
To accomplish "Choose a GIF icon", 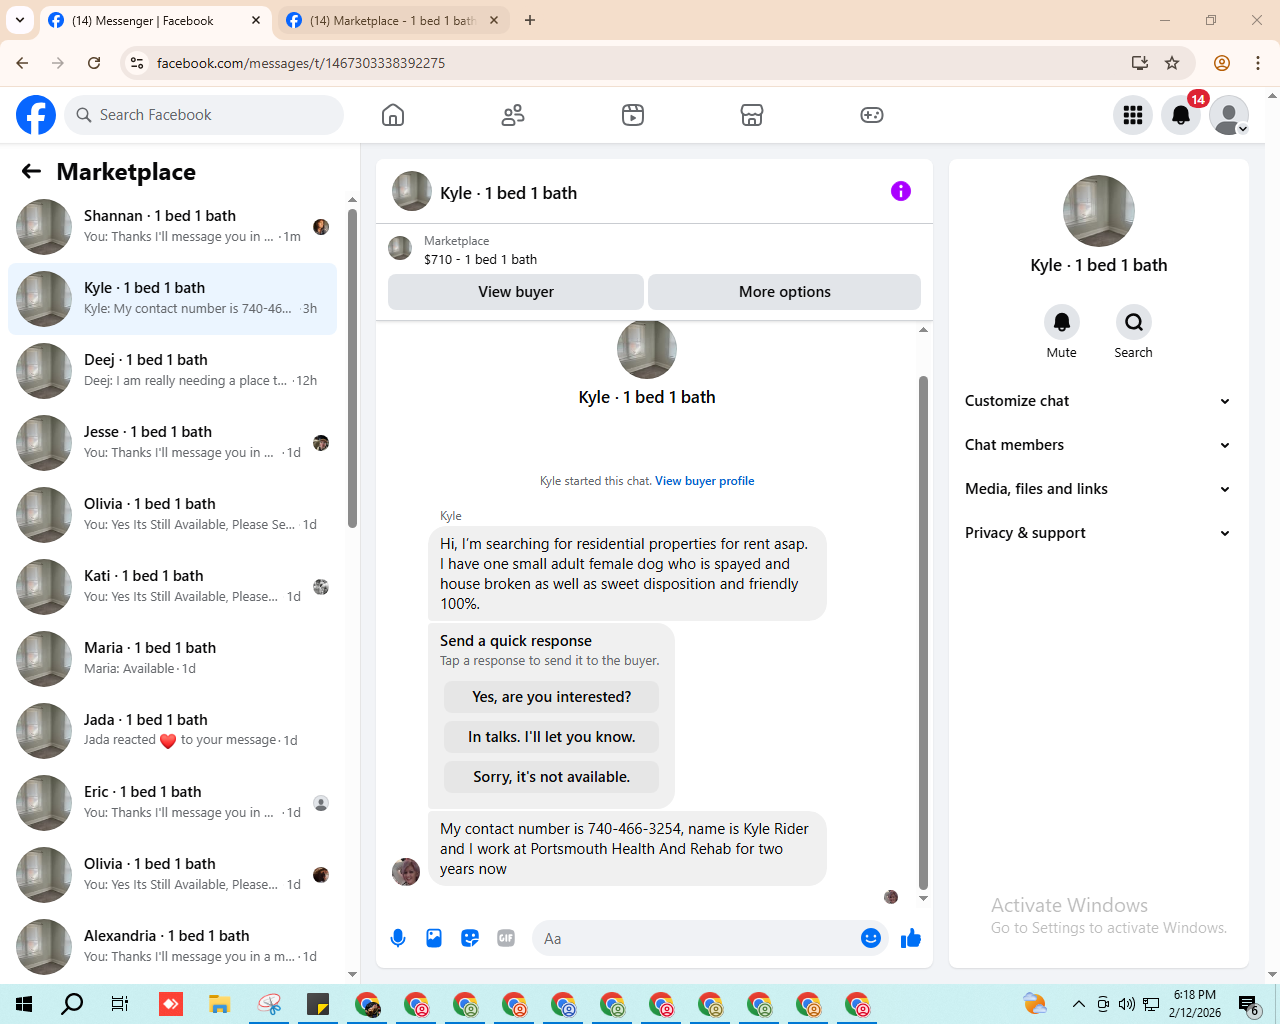I will click(x=506, y=938).
